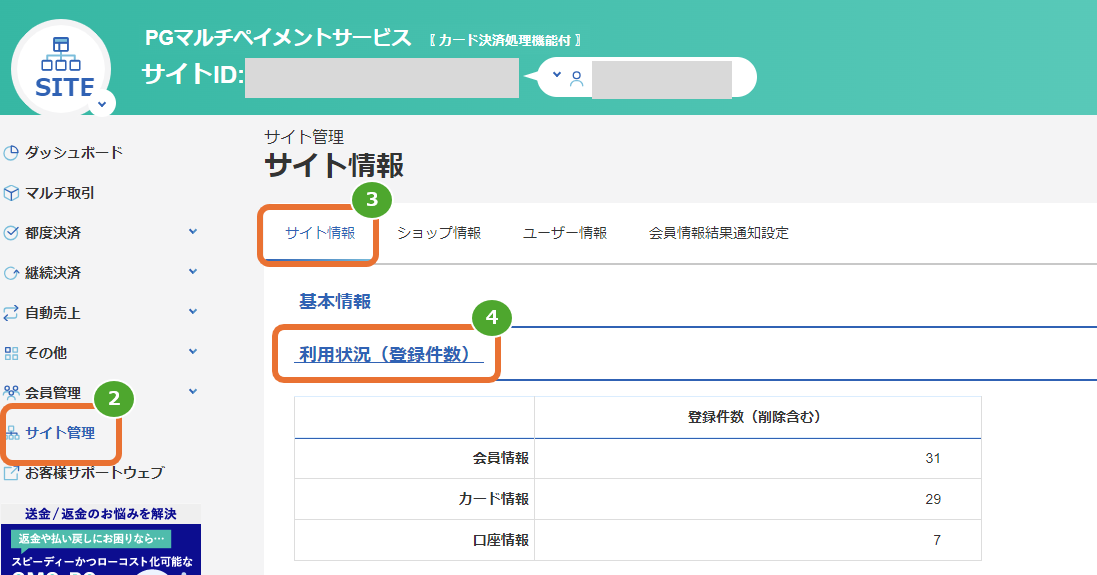This screenshot has height=575, width=1097.
Task: Switch to the サイト情報 tab
Action: tap(320, 233)
